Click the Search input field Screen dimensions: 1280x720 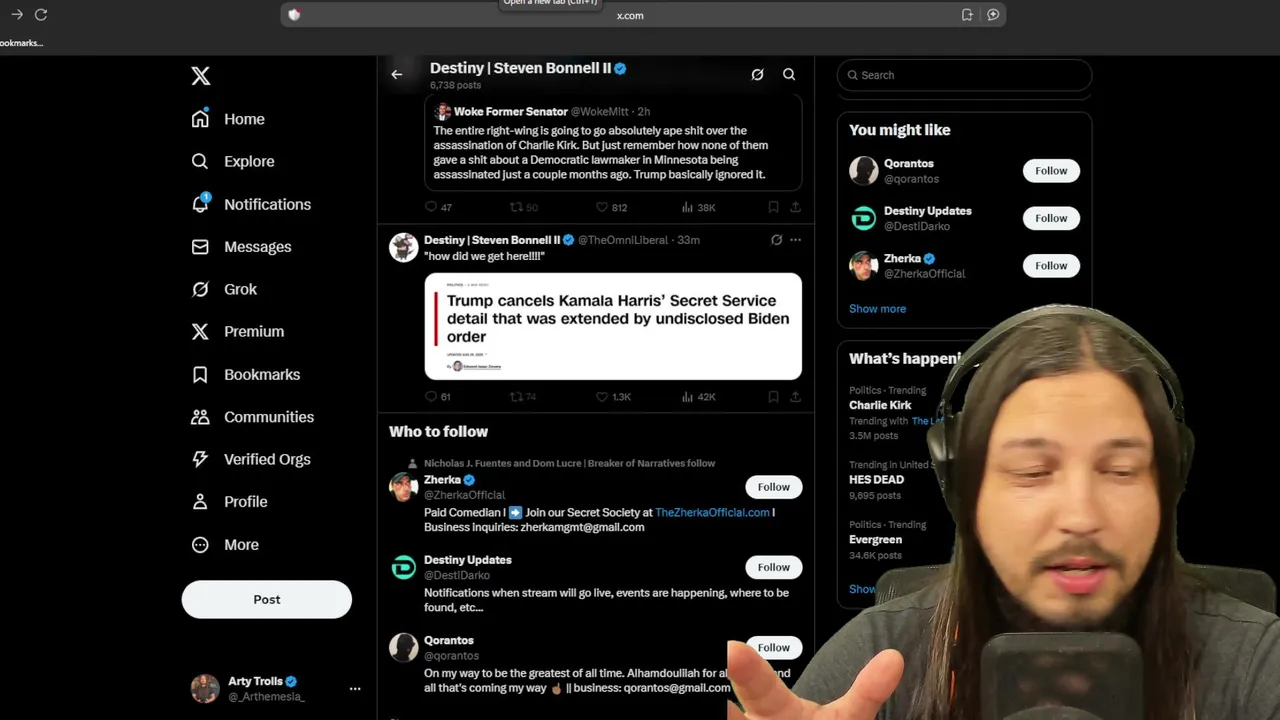tap(964, 75)
